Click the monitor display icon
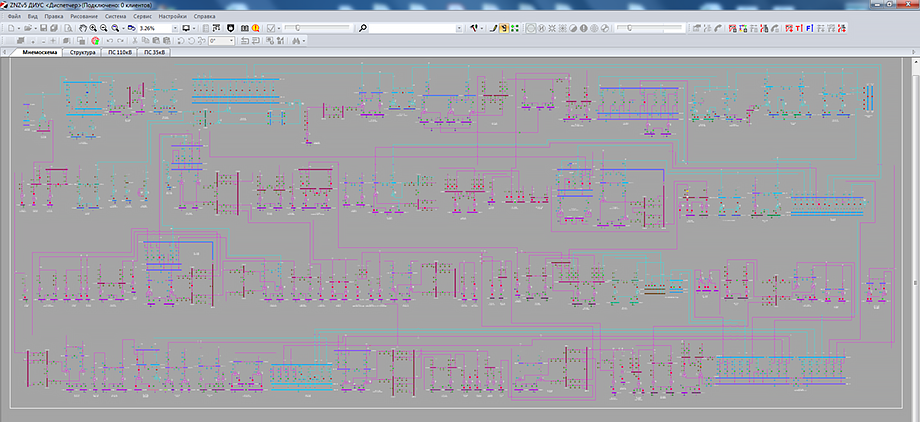This screenshot has height=422, width=920. click(186, 28)
